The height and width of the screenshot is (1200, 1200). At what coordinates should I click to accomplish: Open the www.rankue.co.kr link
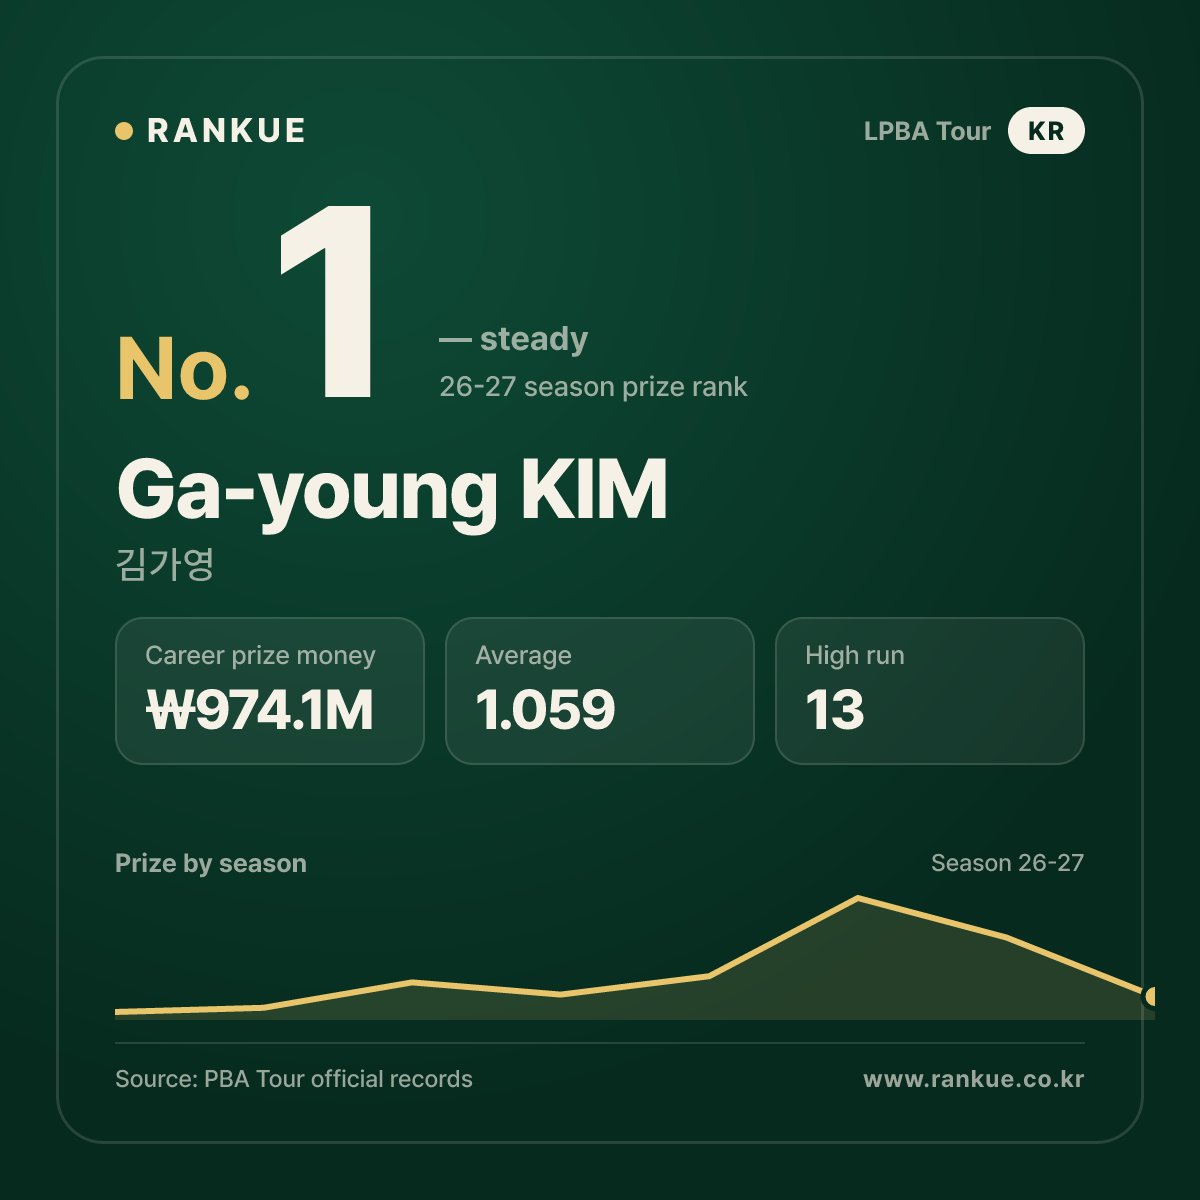click(x=974, y=1079)
